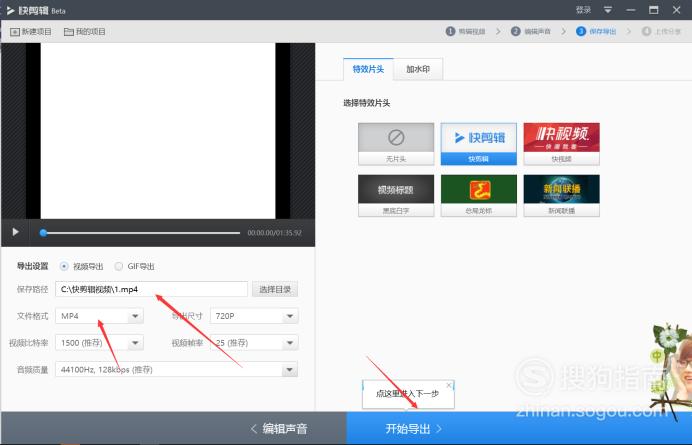Choose the GIF导出 radio option
Screen dimensions: 692x445
[x=134, y=266]
